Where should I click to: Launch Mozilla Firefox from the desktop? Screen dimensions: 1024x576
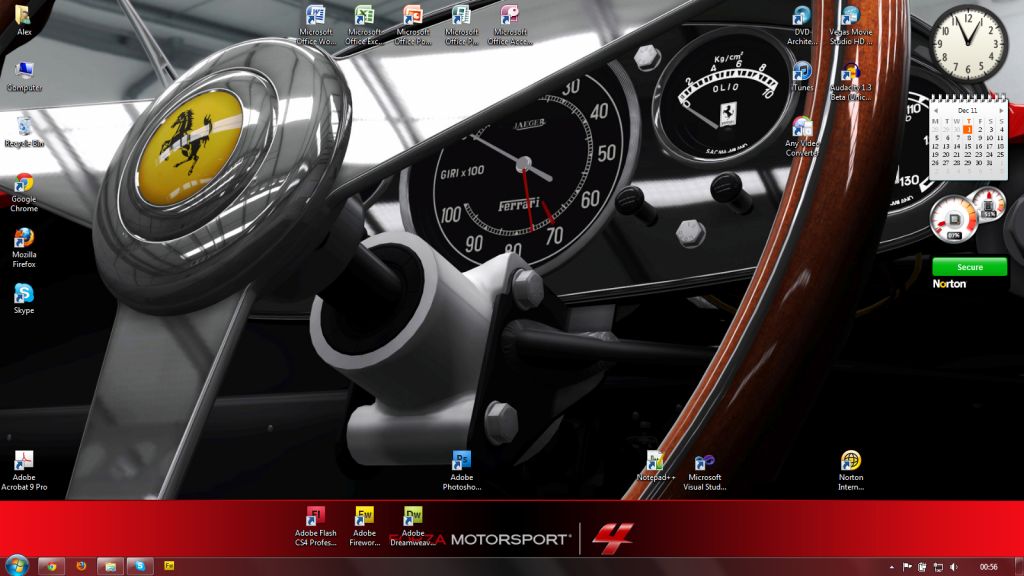coord(24,248)
